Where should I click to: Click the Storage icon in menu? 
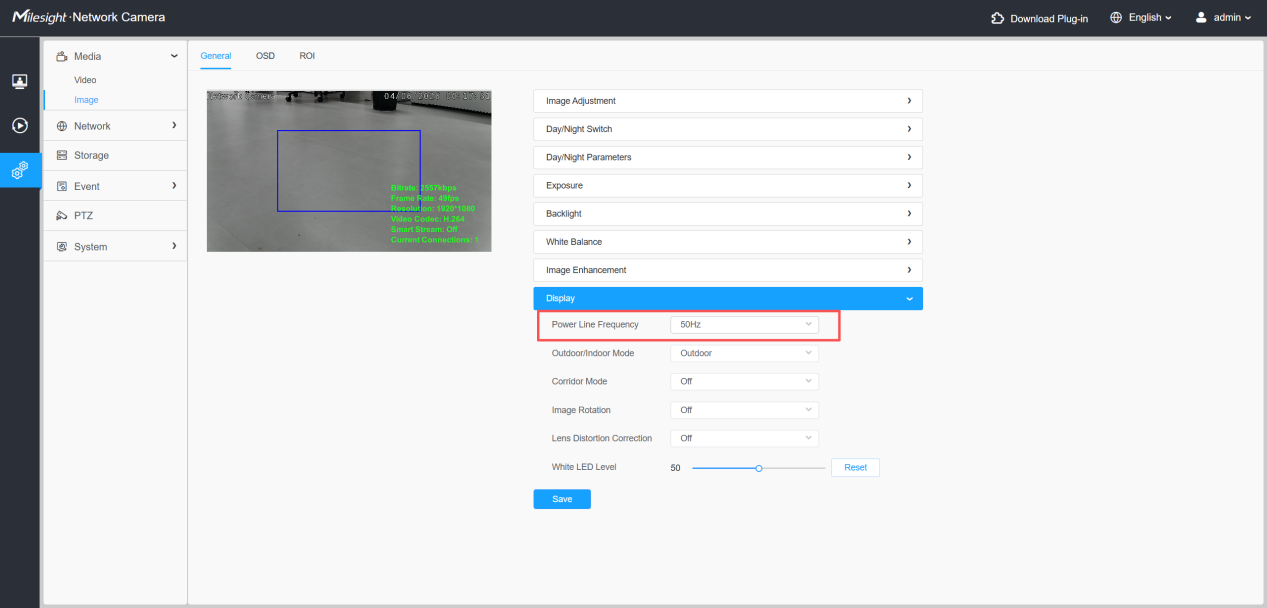pos(62,156)
